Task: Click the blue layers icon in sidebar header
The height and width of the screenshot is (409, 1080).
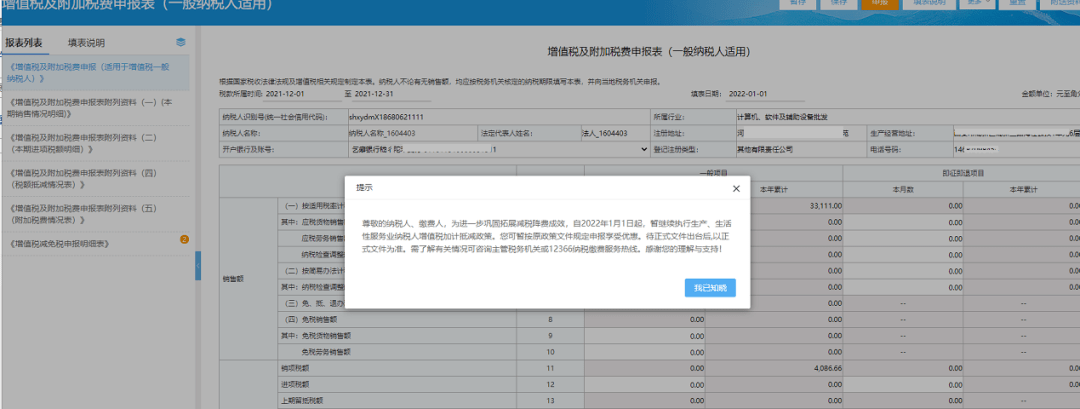Action: click(x=180, y=42)
